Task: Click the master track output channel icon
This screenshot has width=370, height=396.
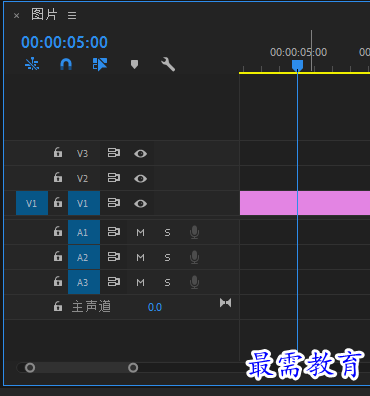Action: pos(225,303)
